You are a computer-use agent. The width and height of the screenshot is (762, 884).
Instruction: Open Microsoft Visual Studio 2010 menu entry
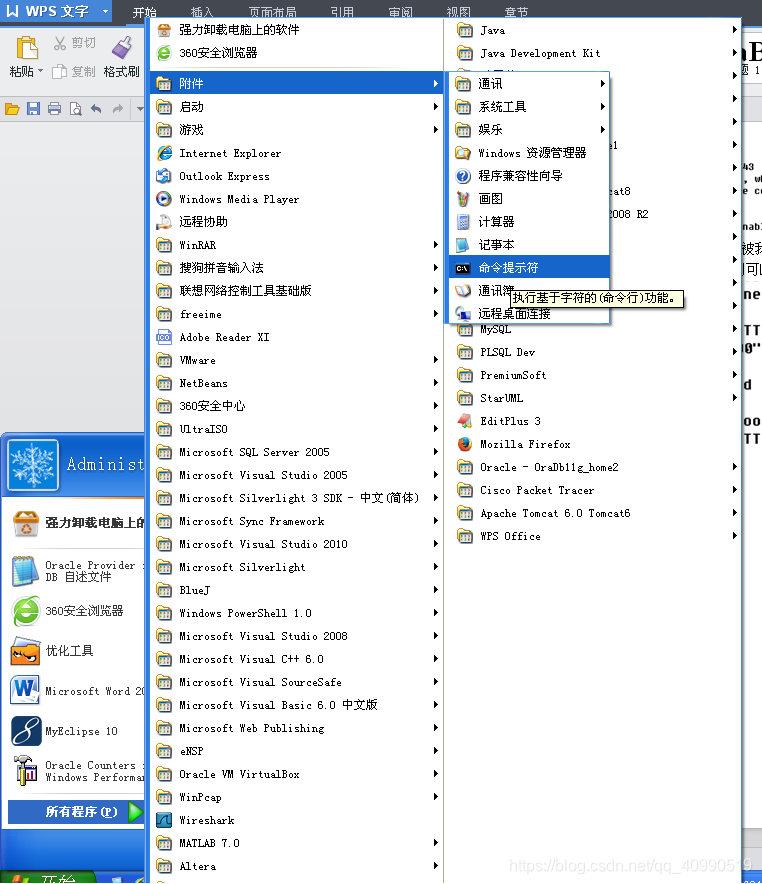point(296,544)
